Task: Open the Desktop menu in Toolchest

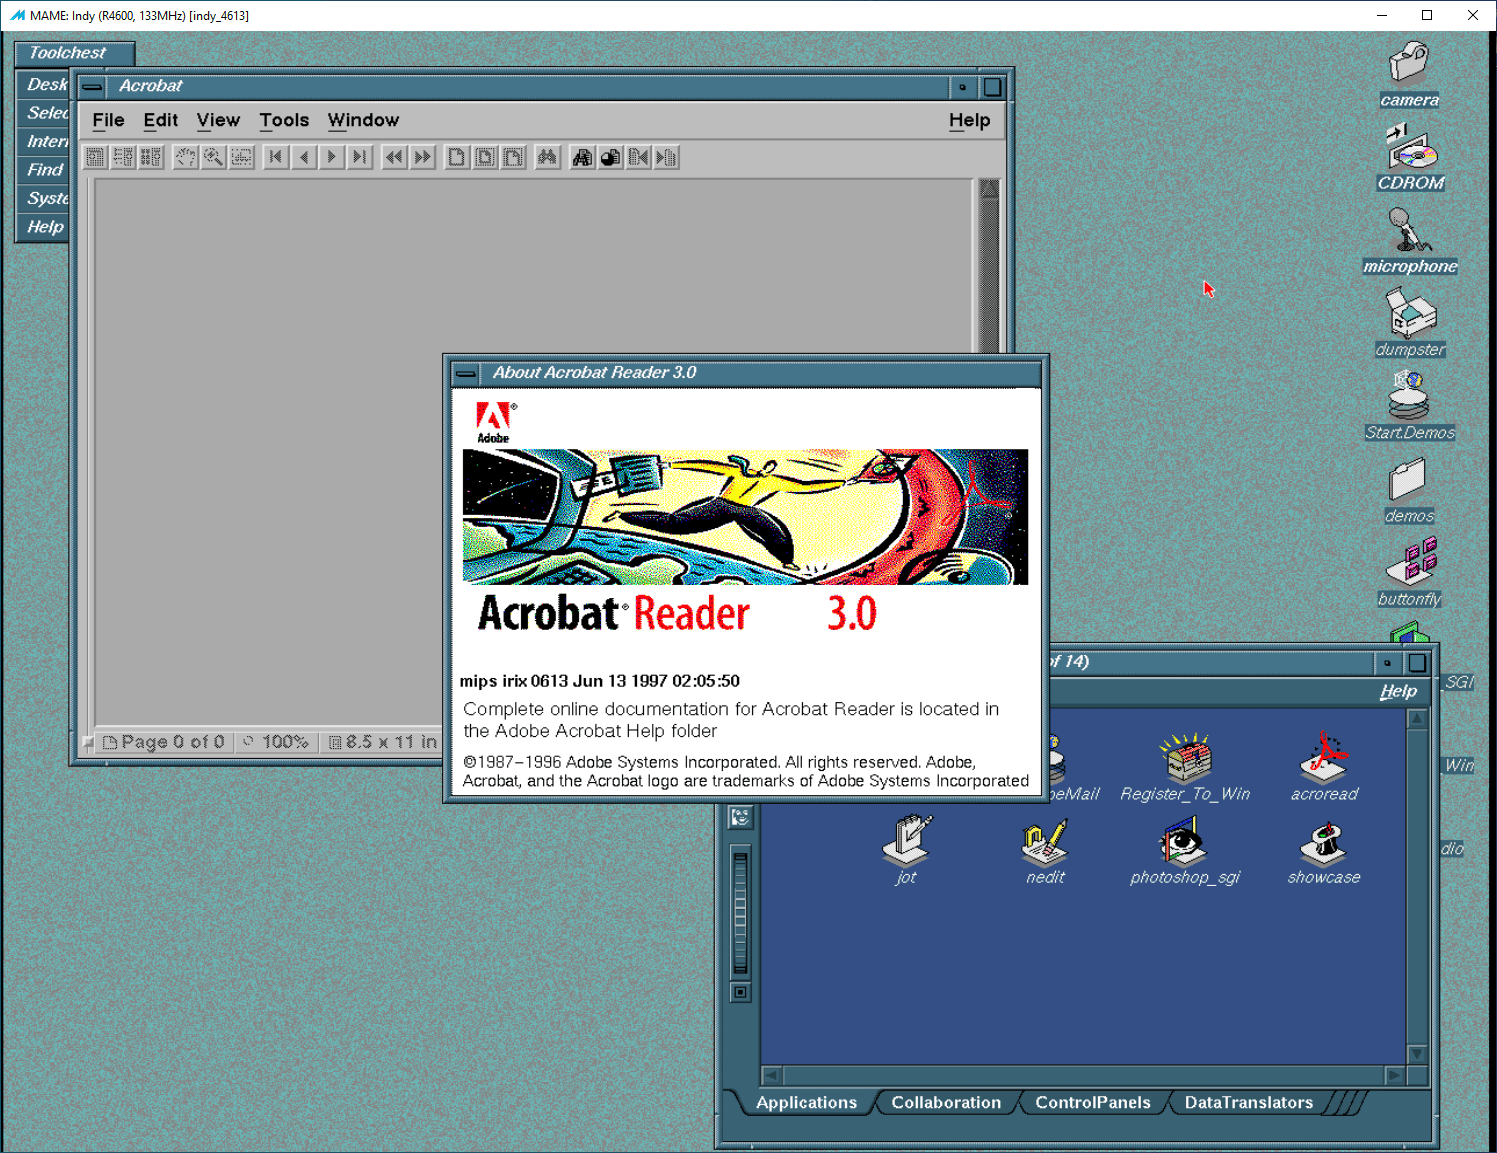Action: tap(44, 85)
